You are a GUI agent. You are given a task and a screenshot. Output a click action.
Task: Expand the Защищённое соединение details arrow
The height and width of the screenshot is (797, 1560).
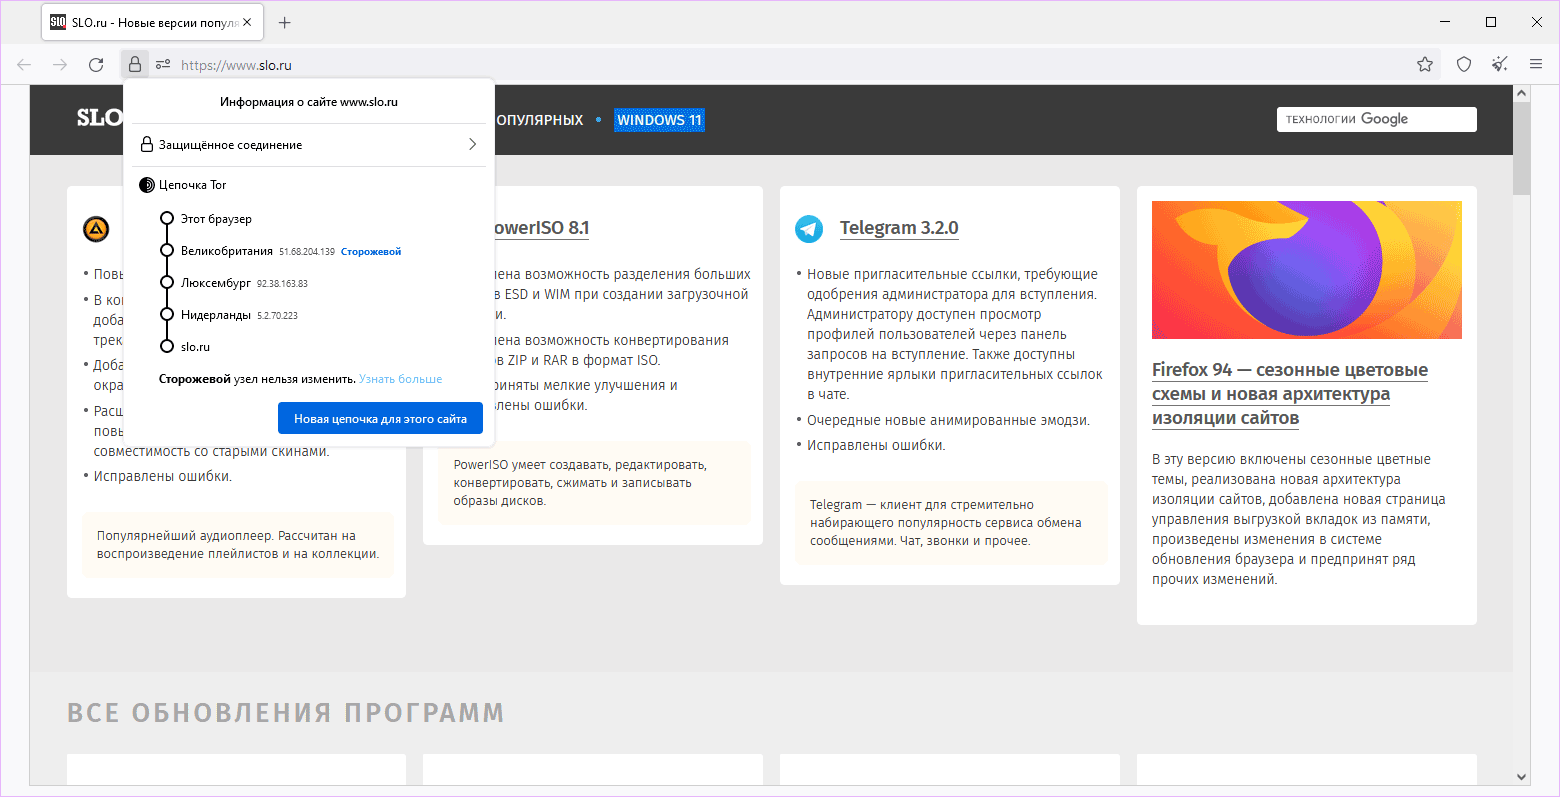[472, 145]
